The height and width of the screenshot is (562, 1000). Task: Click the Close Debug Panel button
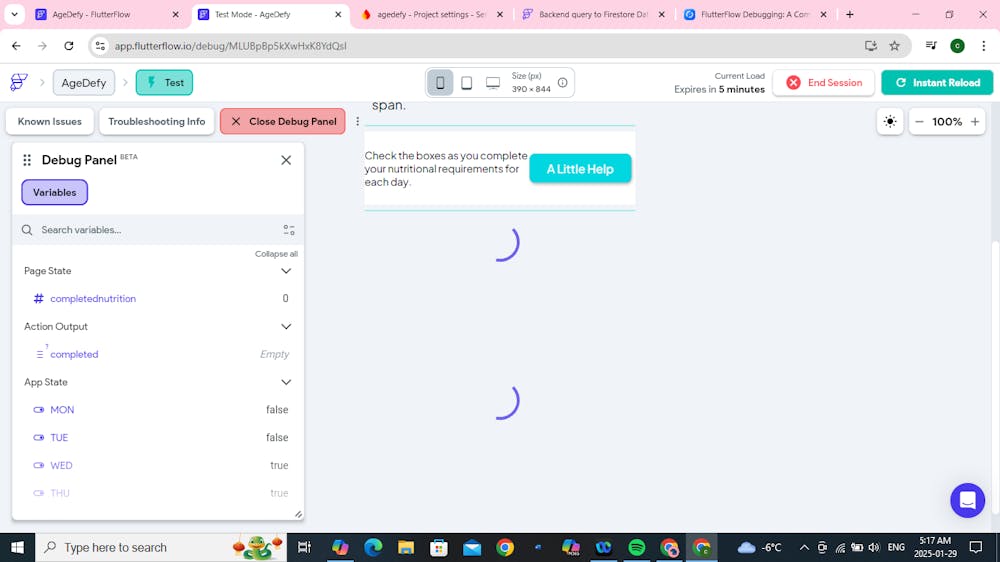283,121
